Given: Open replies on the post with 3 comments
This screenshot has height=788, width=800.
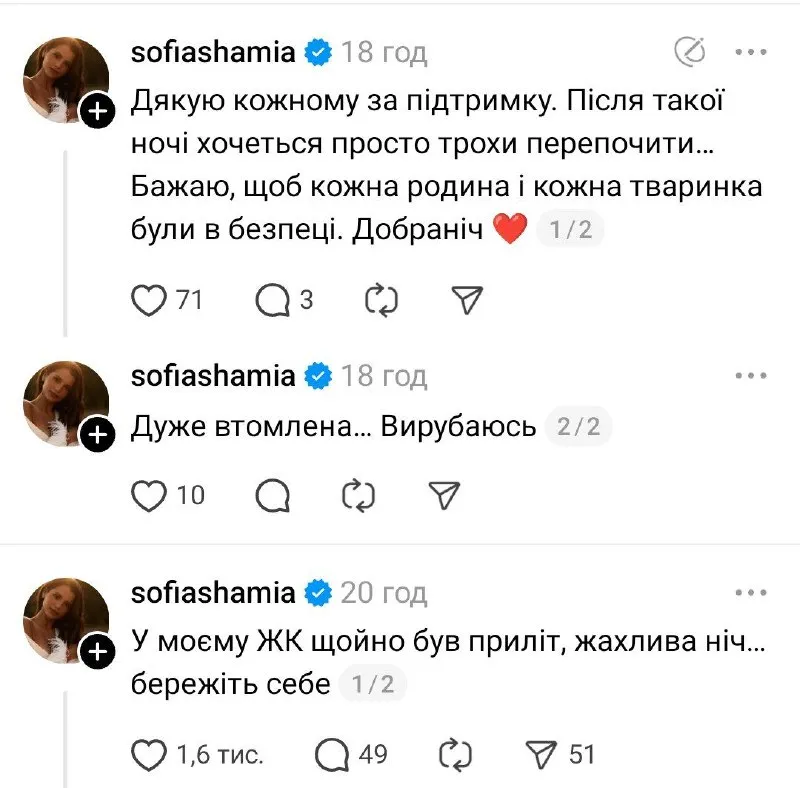Looking at the screenshot, I should [x=272, y=299].
